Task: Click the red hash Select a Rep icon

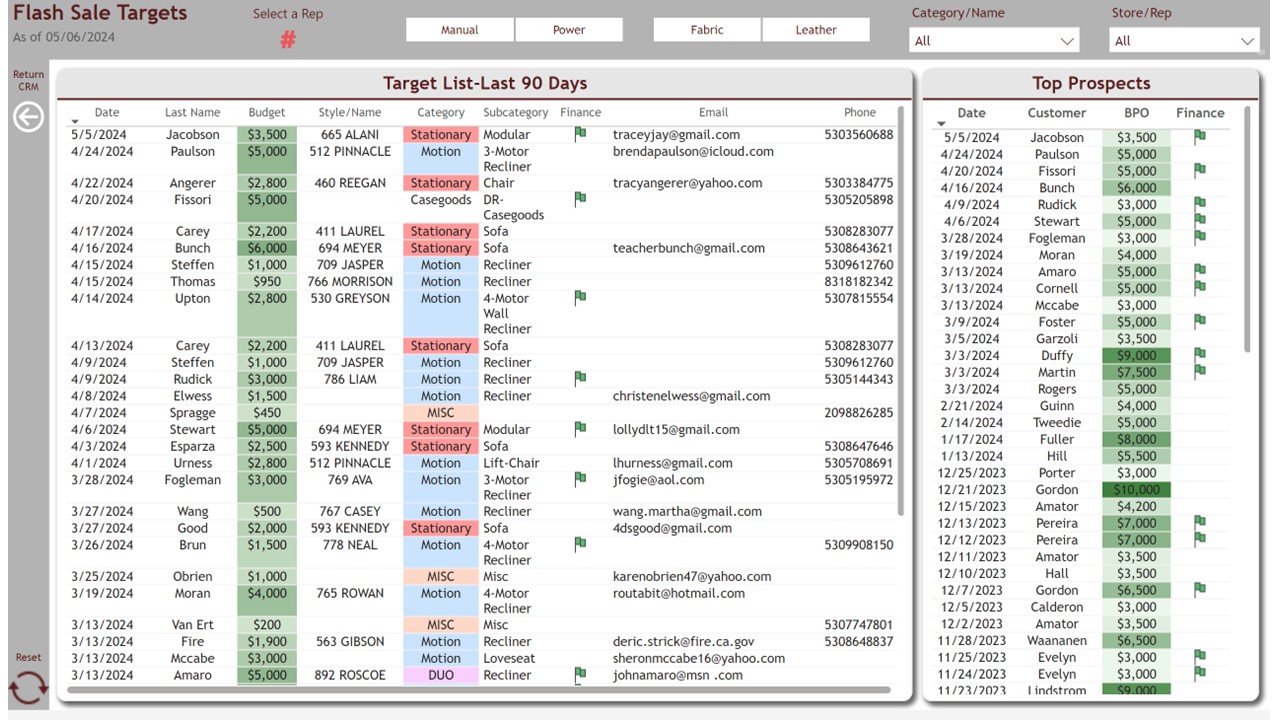Action: click(288, 40)
